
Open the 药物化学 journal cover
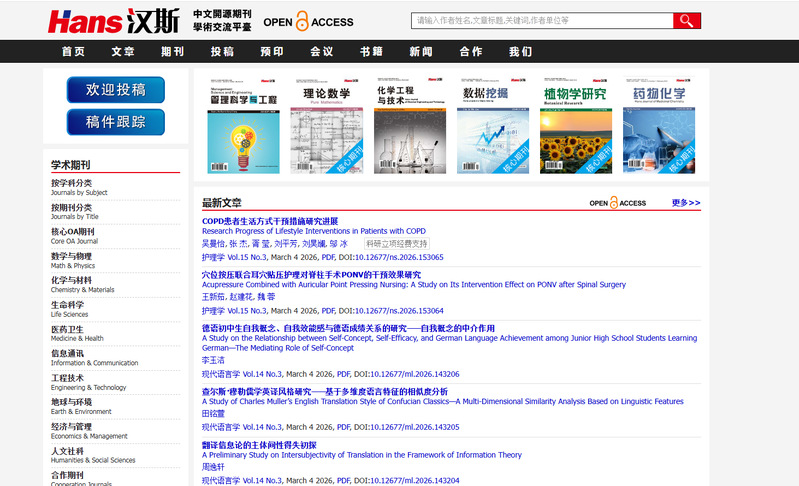click(659, 125)
